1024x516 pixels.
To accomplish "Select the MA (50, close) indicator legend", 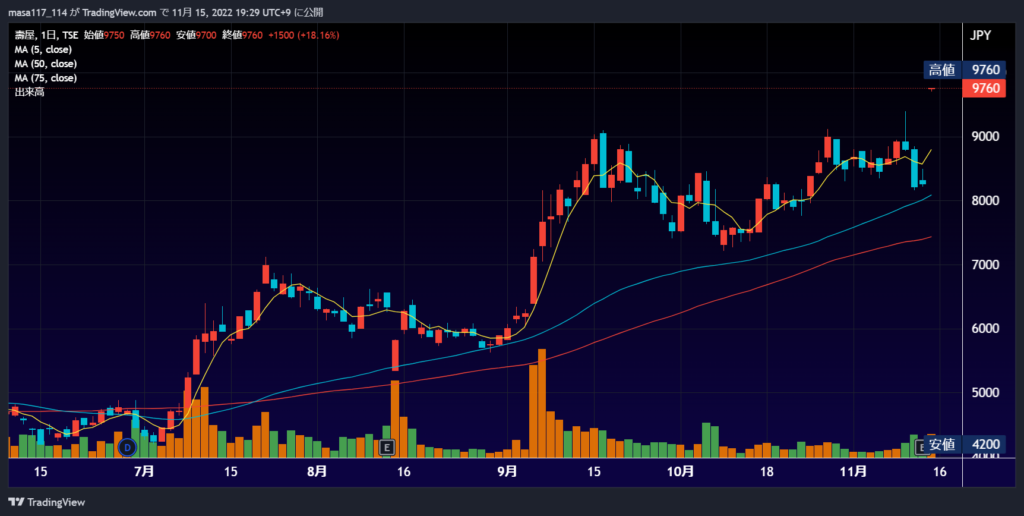I will coord(46,64).
